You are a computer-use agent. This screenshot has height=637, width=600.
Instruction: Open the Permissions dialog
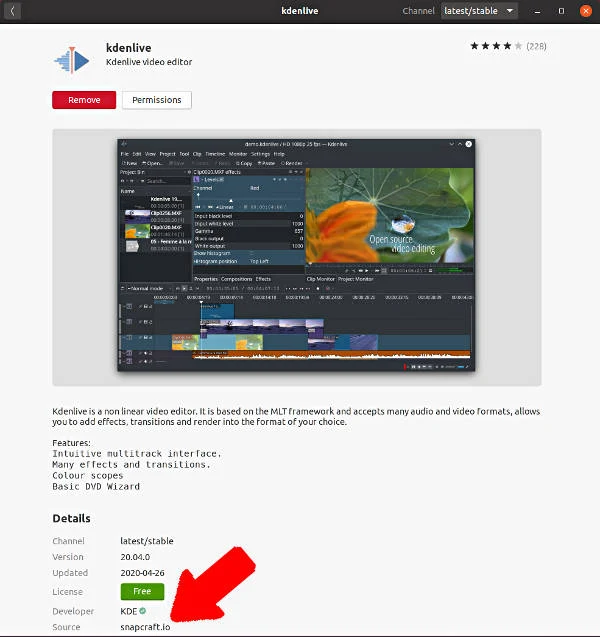[x=157, y=100]
